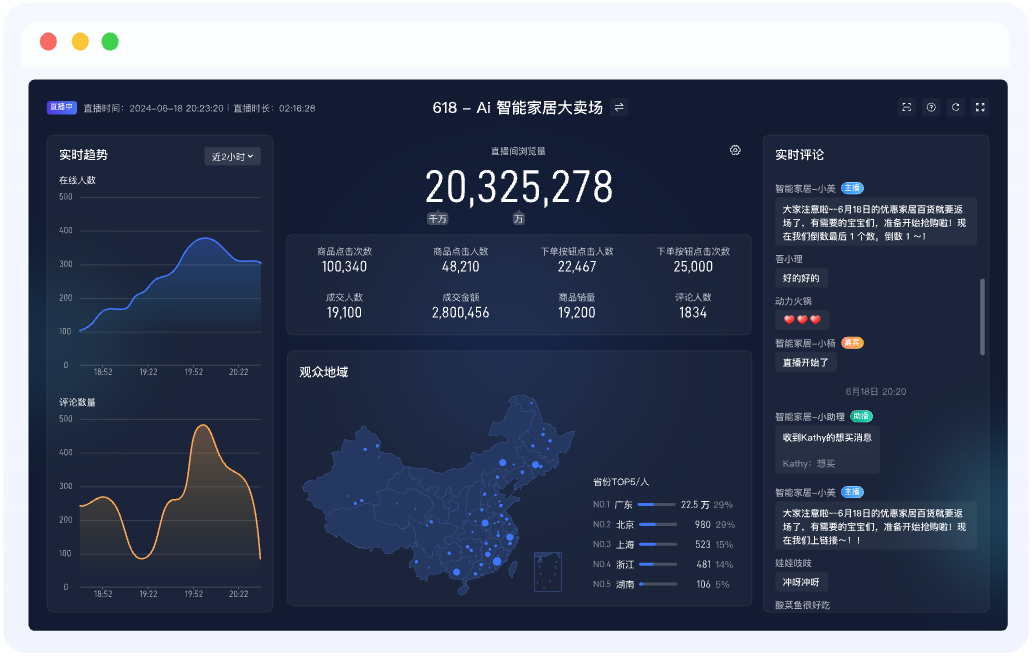Select the 商品点击次数 metric tile
1032x656 pixels.
[344, 260]
